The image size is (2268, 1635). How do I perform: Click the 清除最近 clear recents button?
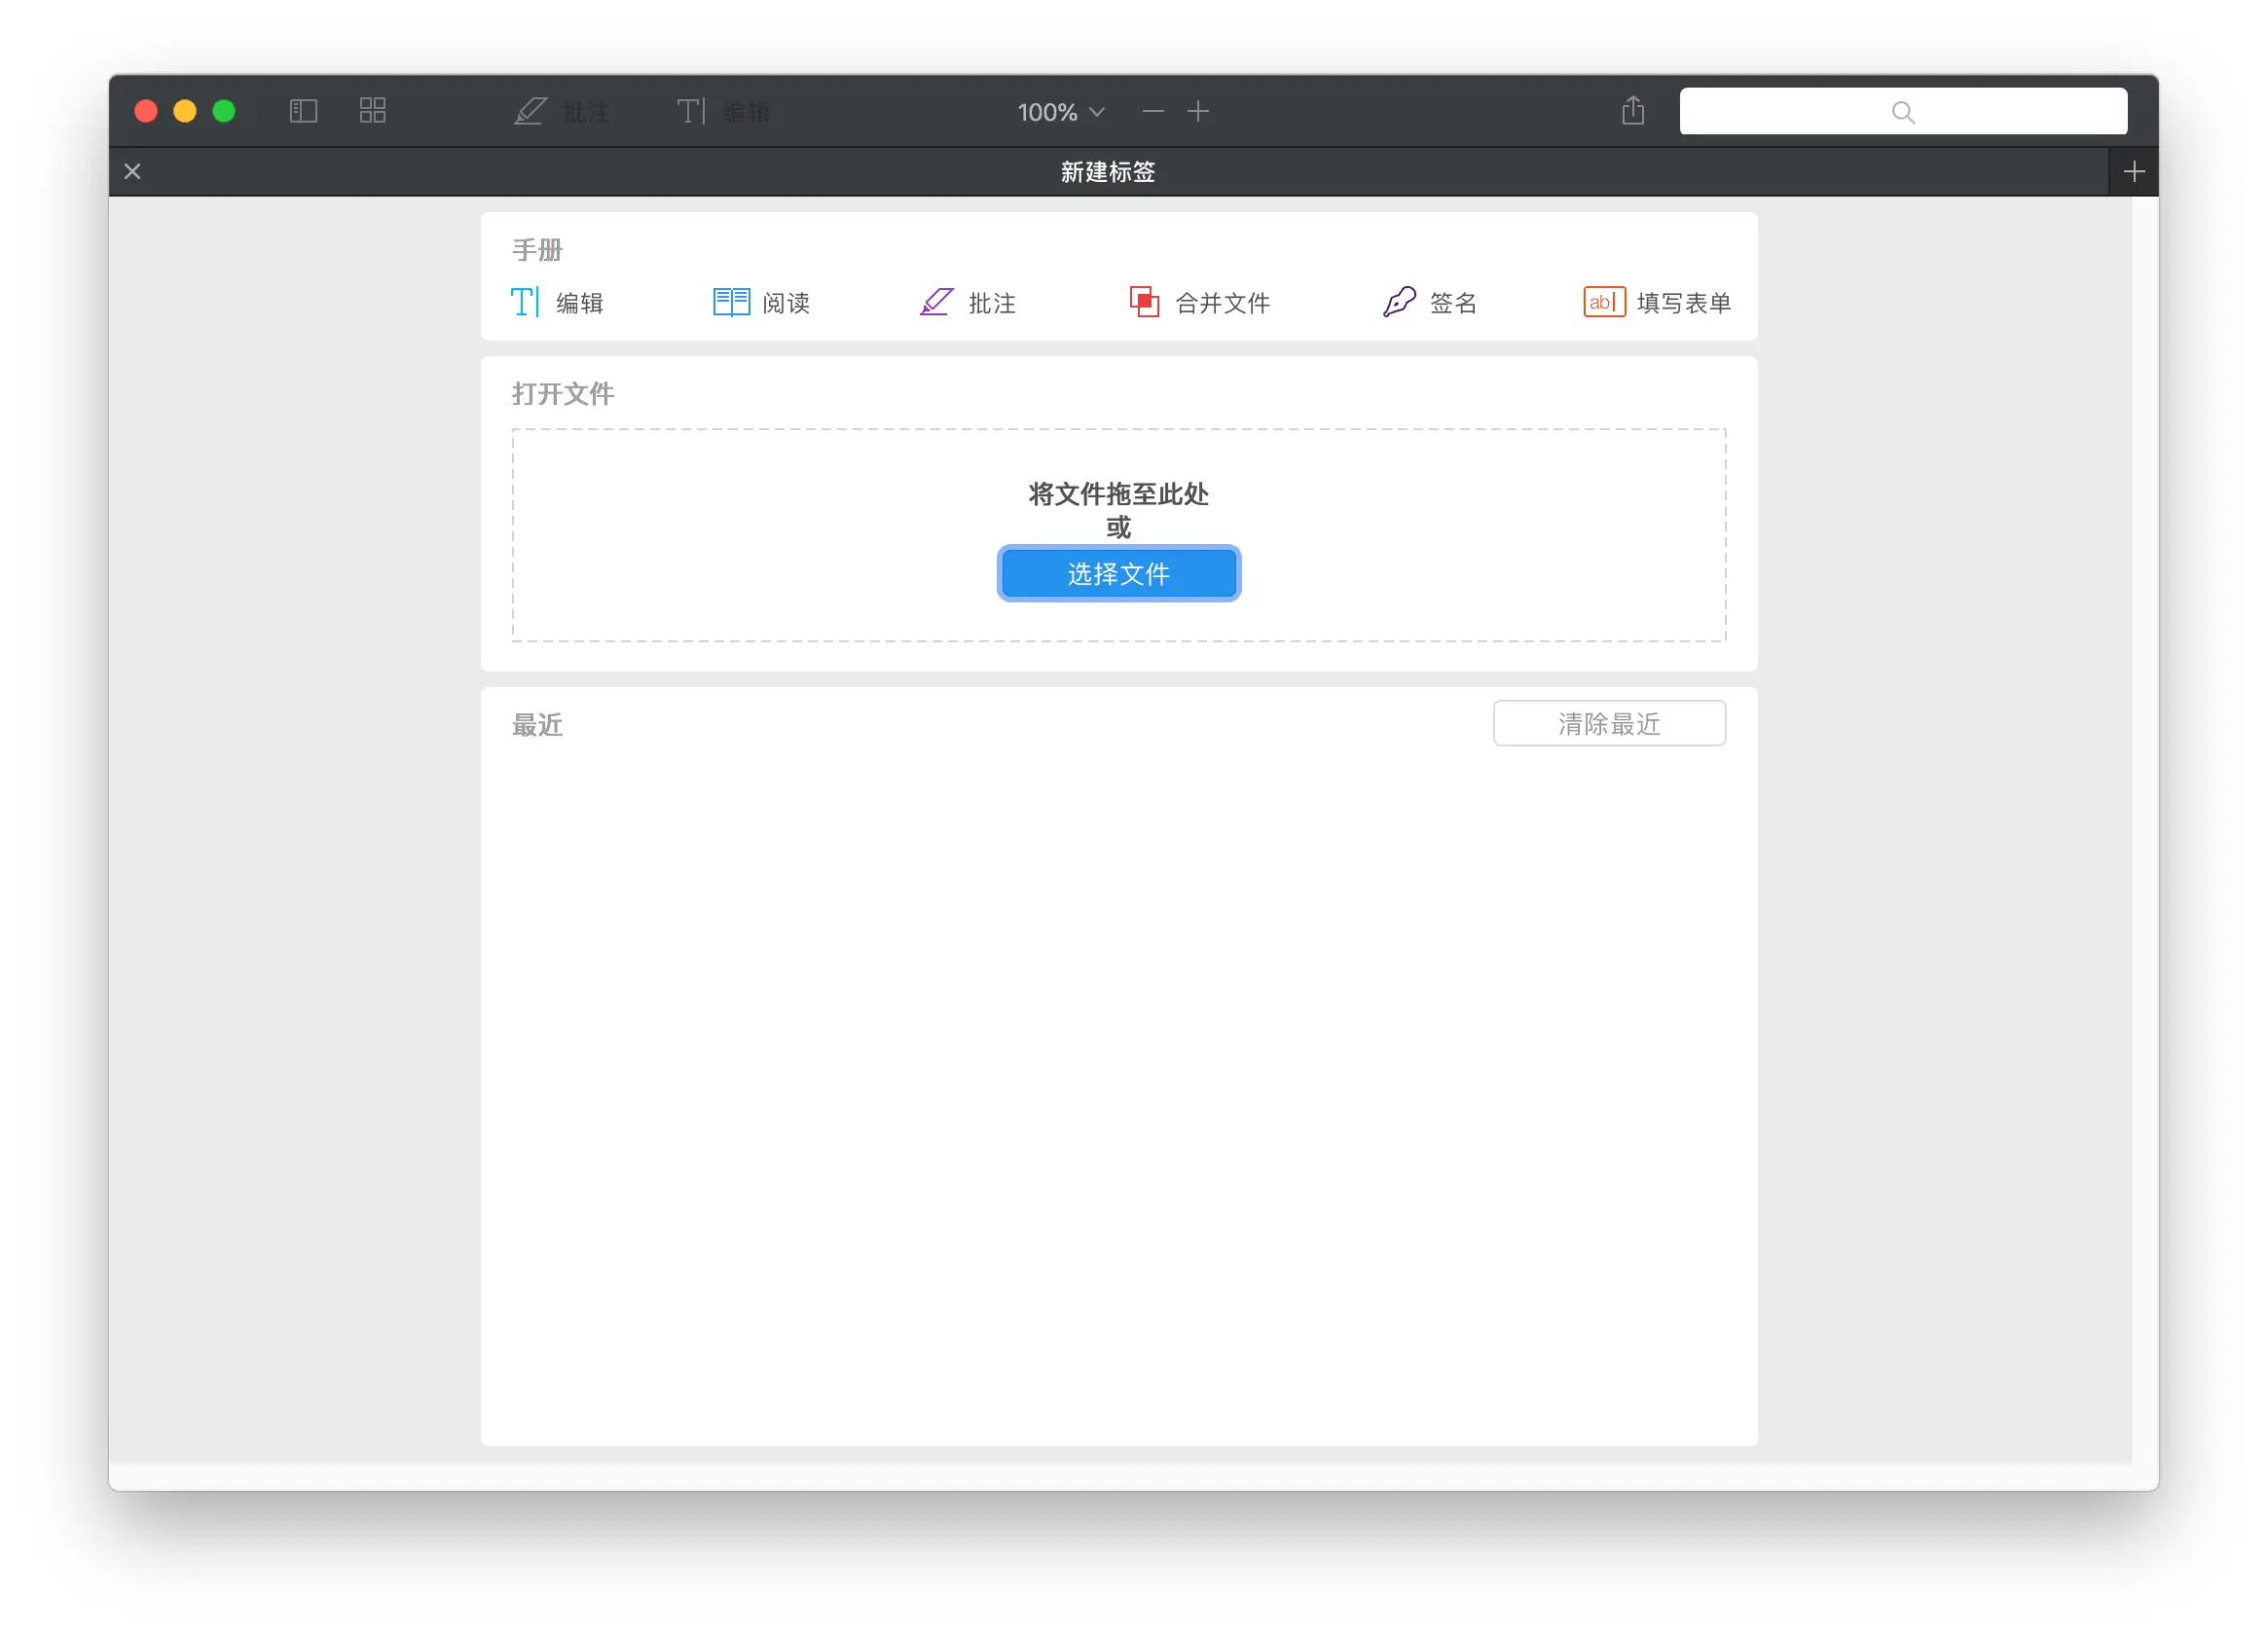[x=1608, y=723]
